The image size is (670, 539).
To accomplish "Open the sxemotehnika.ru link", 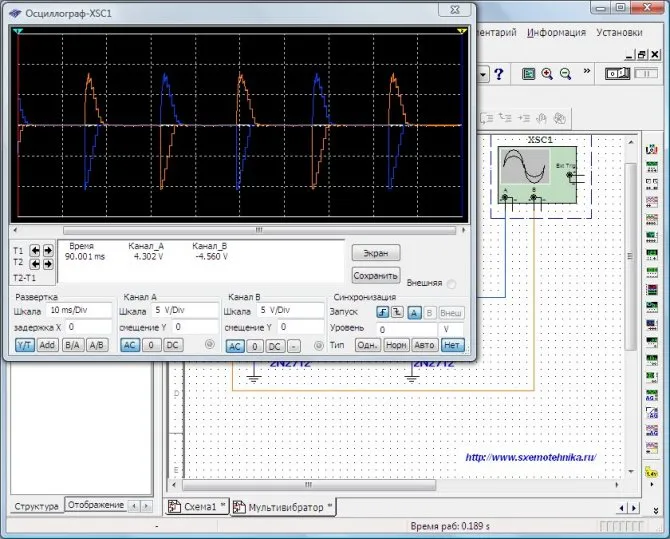I will pos(531,457).
